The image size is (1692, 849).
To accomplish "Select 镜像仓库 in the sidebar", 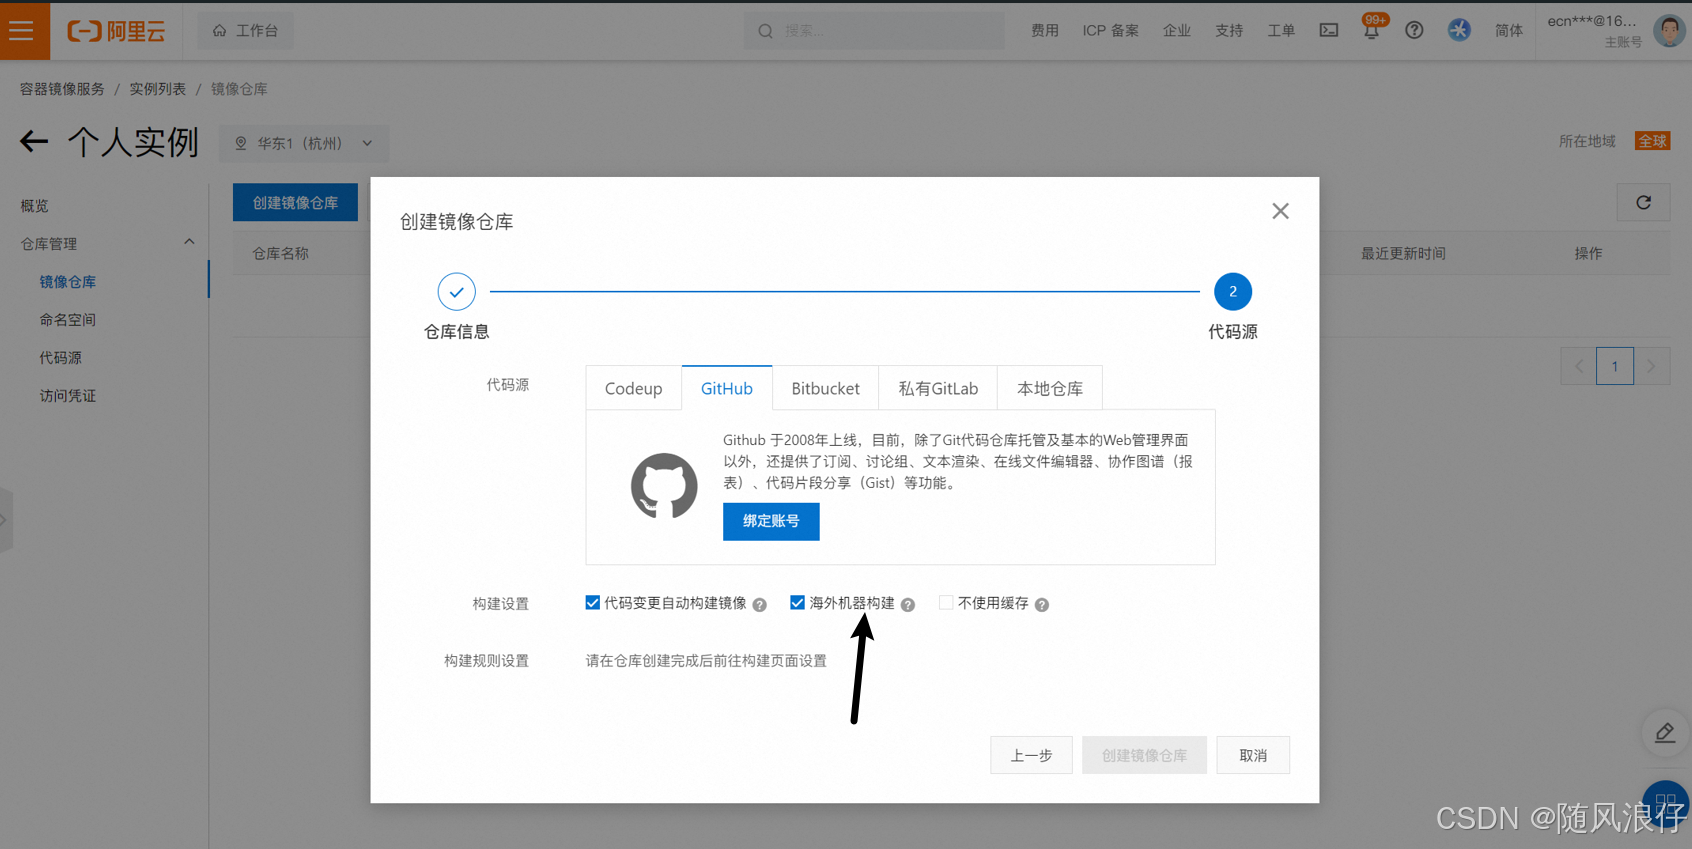I will pos(68,282).
